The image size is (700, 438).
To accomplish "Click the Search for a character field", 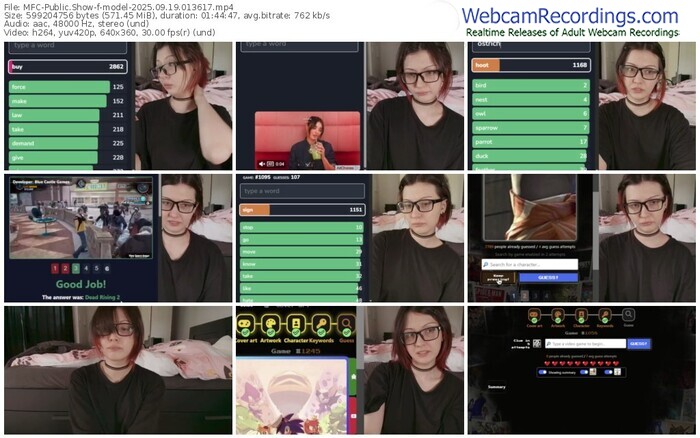I will (x=529, y=264).
